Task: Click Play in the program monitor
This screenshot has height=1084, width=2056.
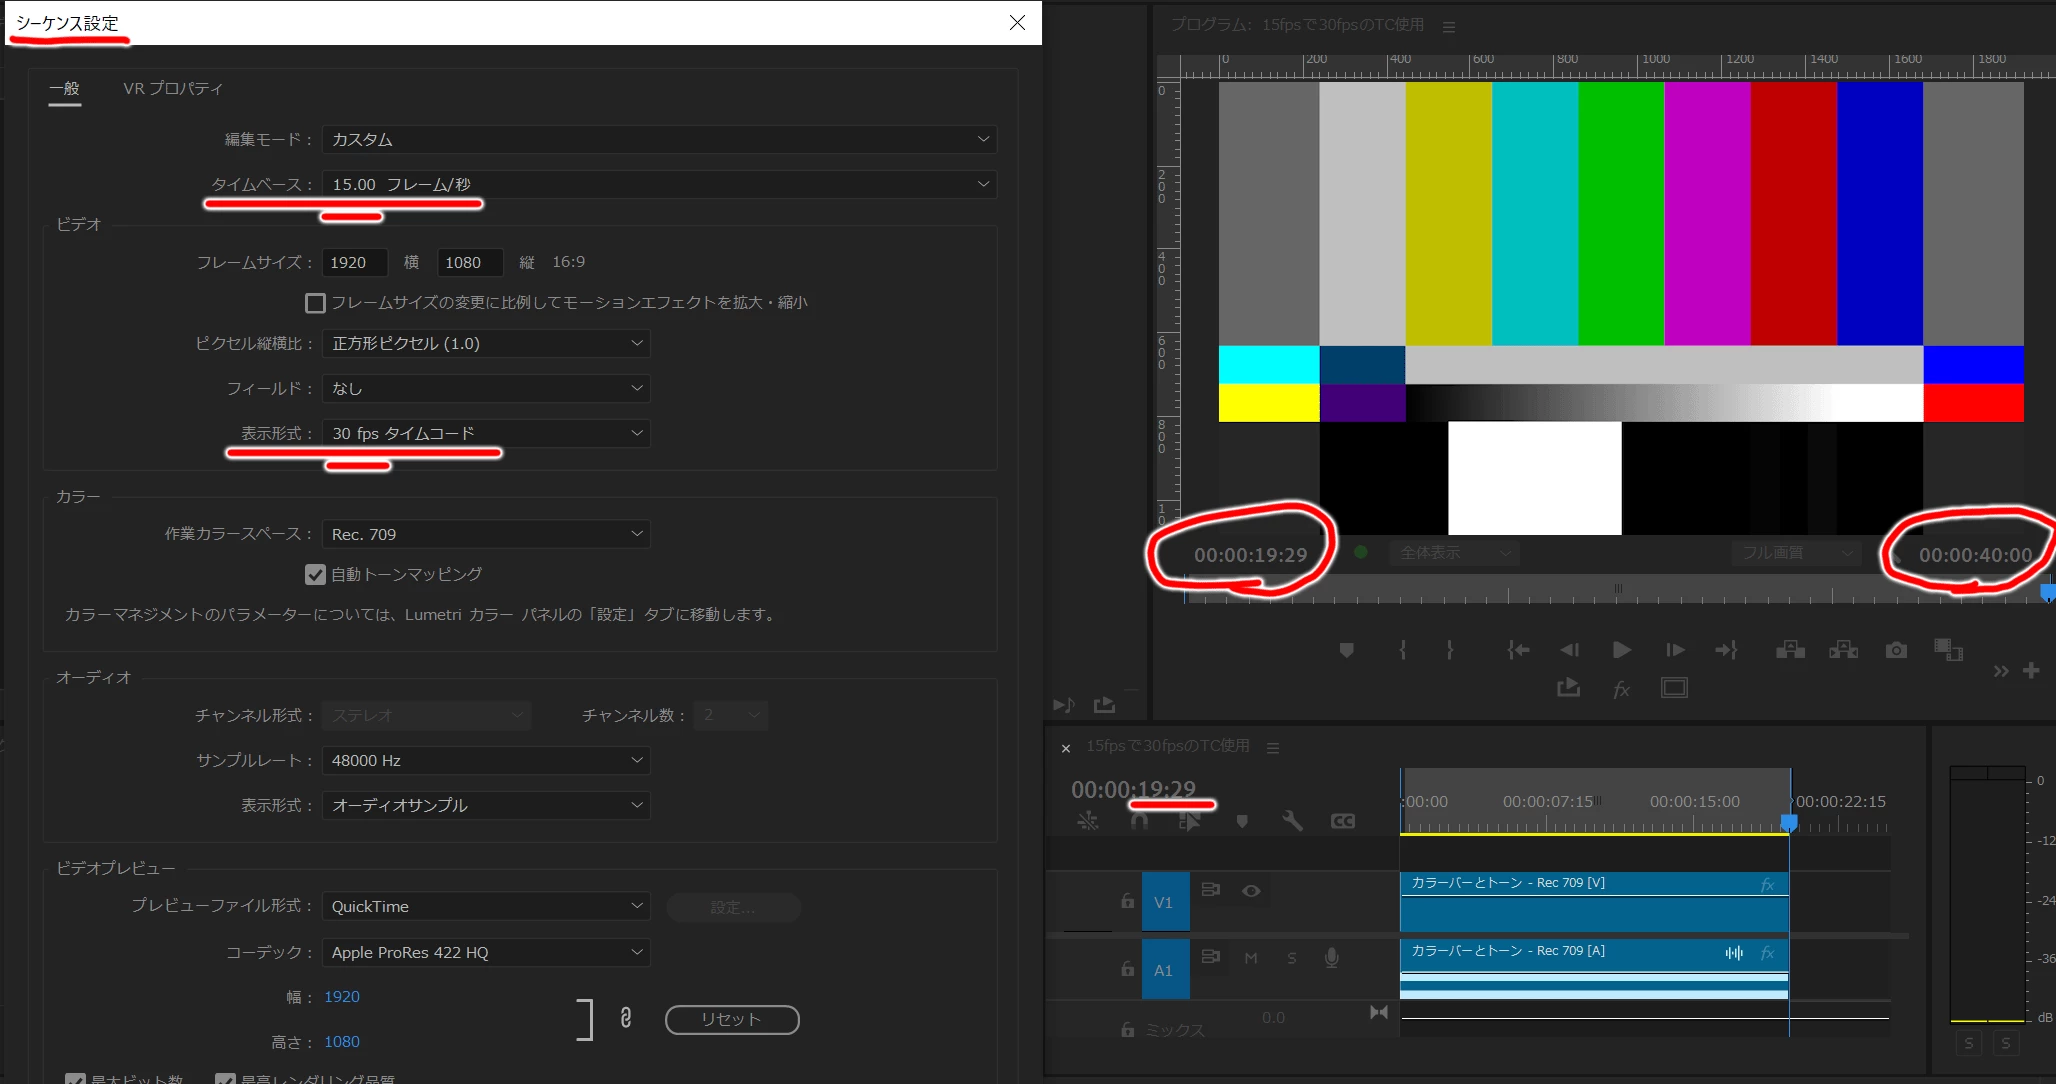Action: (x=1621, y=650)
